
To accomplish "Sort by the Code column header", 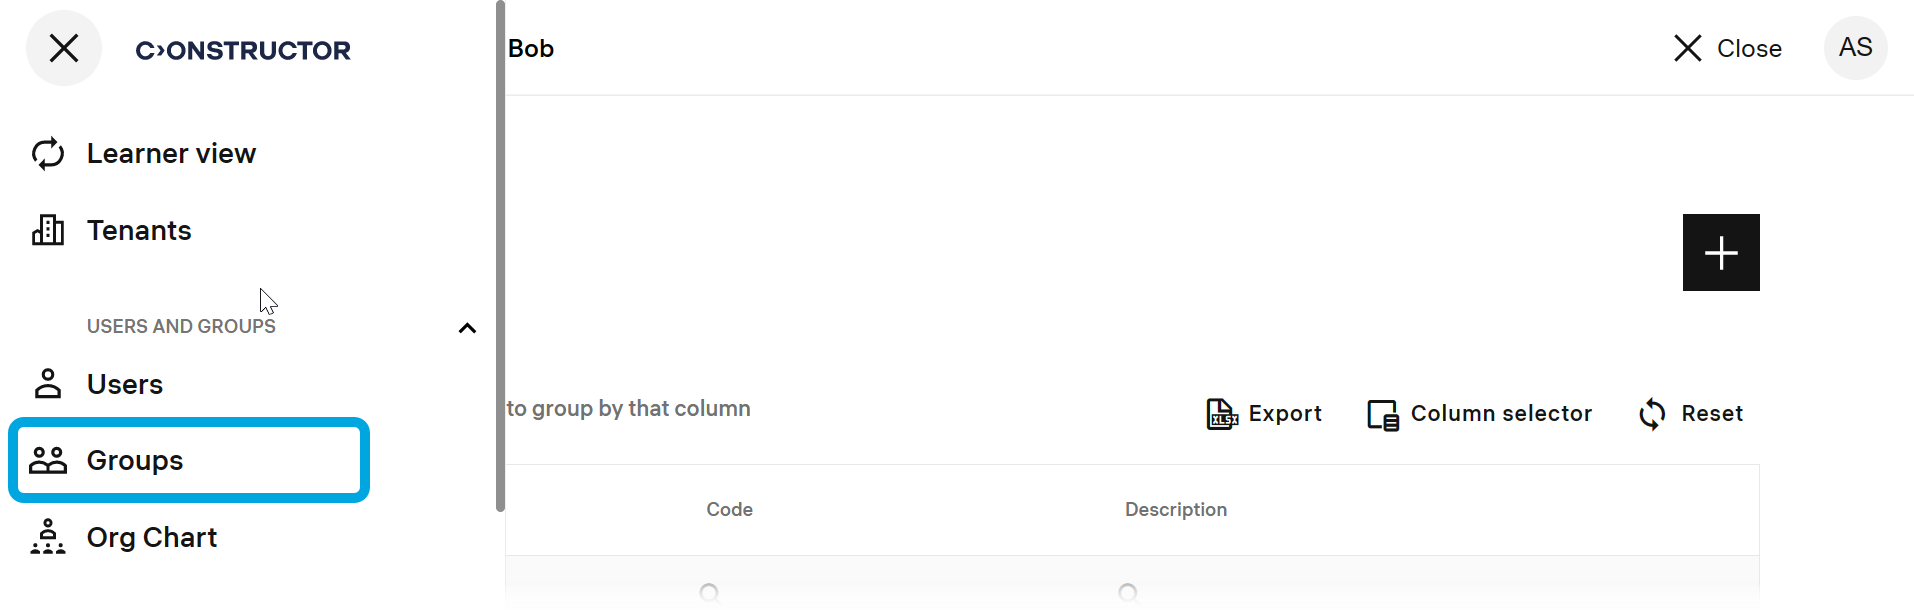I will [729, 510].
